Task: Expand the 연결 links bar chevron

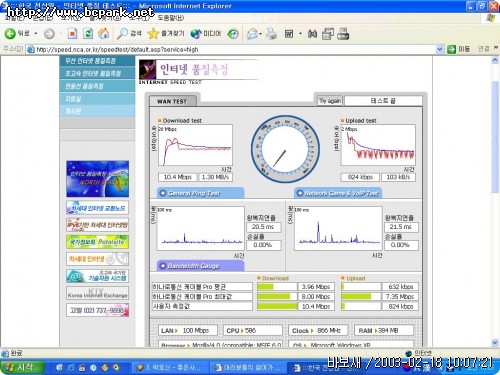Action: pyautogui.click(x=496, y=48)
